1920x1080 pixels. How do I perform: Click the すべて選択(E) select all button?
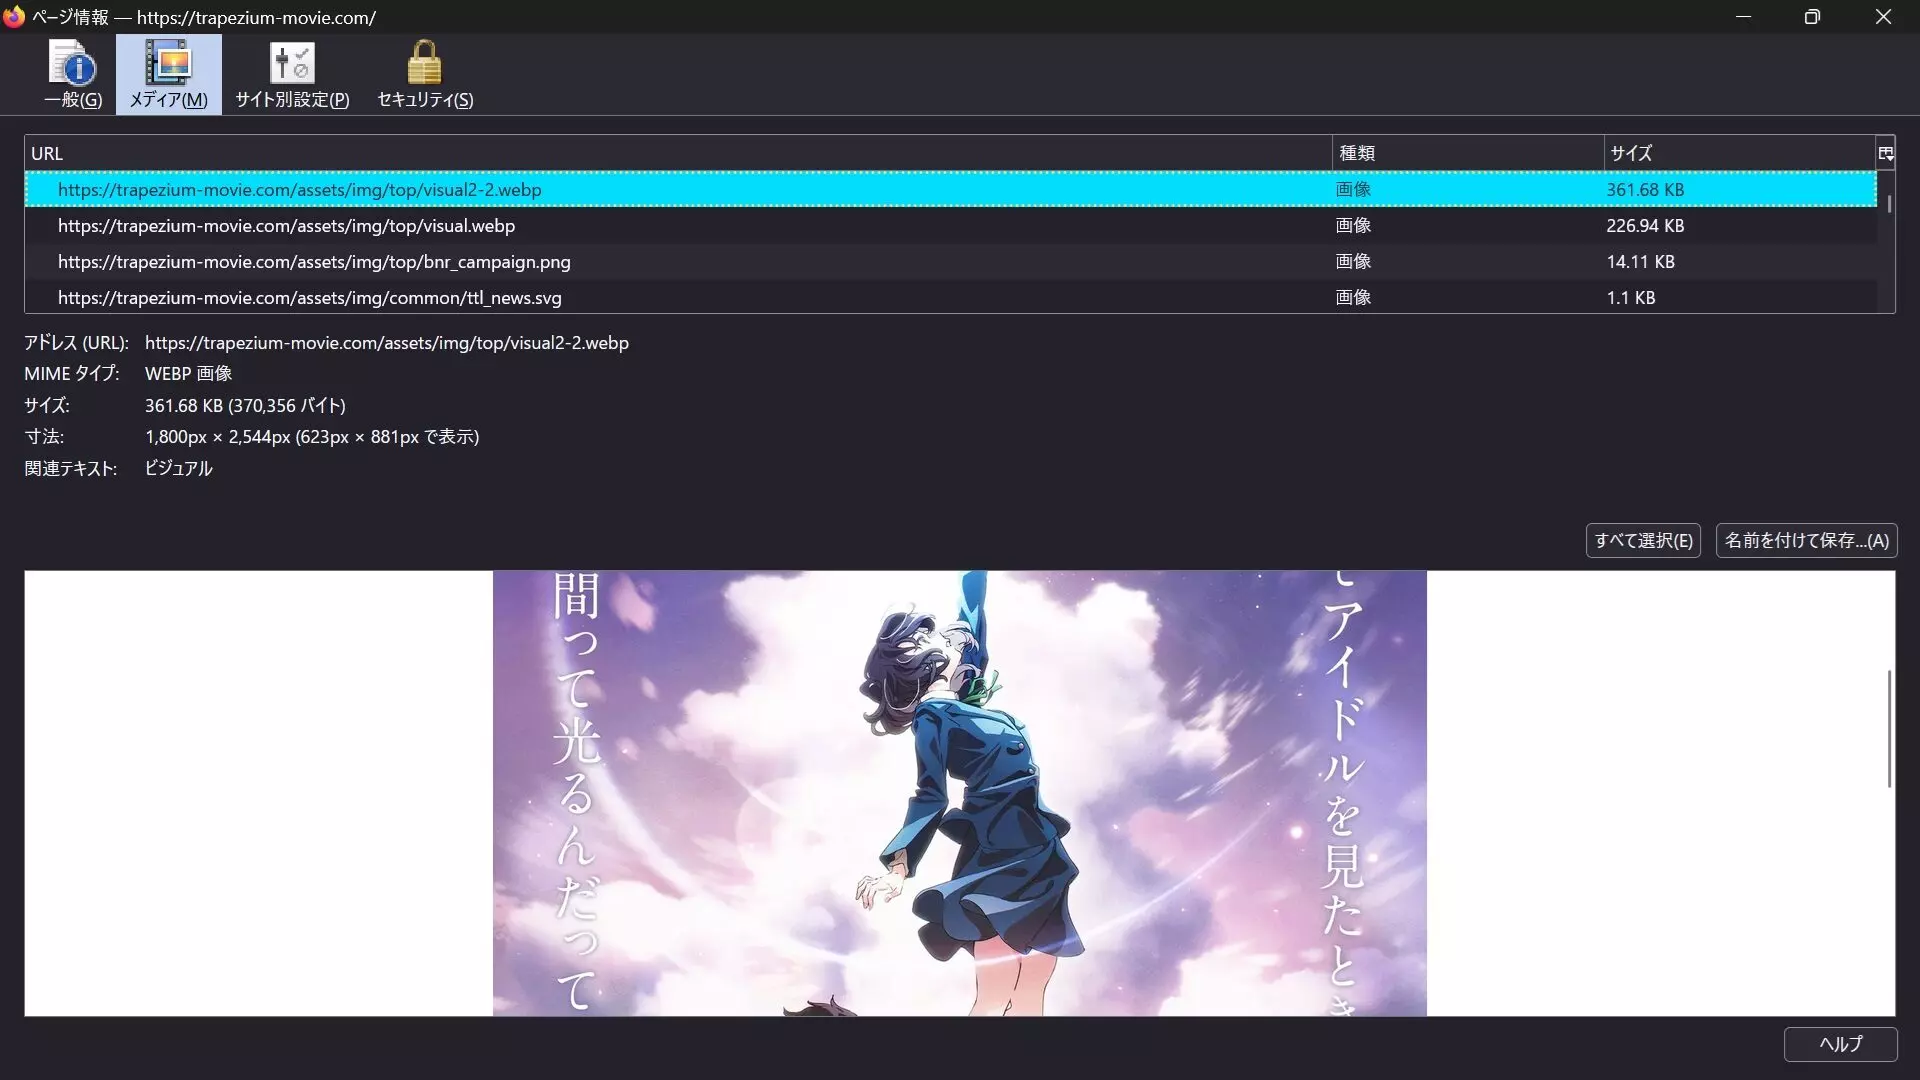tap(1643, 541)
